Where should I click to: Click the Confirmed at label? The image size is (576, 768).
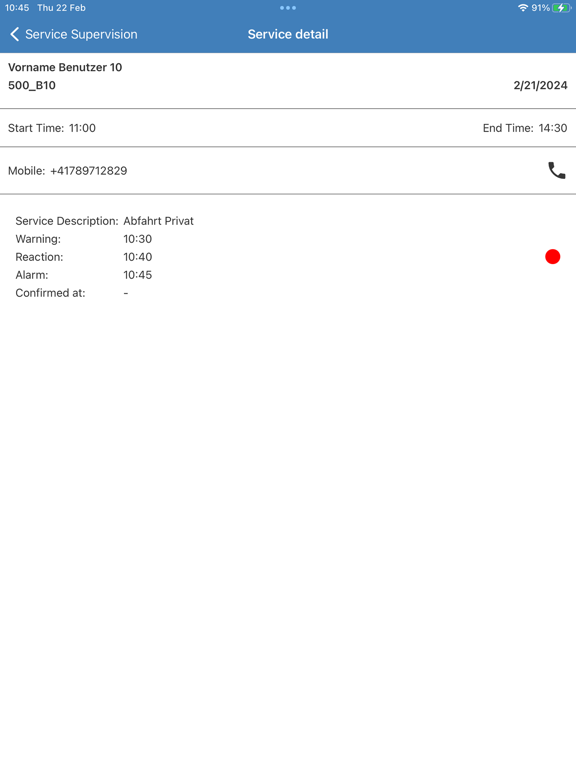tap(50, 293)
